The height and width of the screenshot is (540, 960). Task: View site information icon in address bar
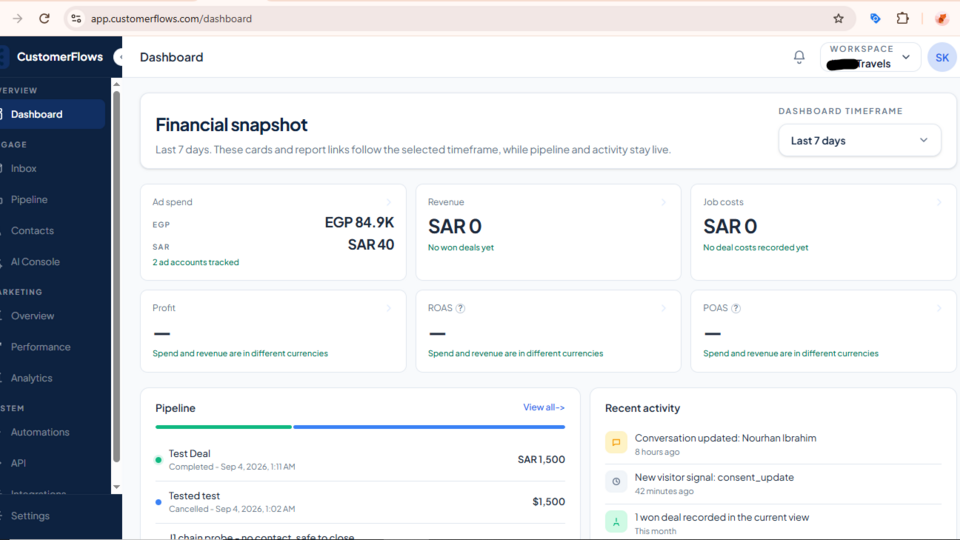pyautogui.click(x=76, y=18)
